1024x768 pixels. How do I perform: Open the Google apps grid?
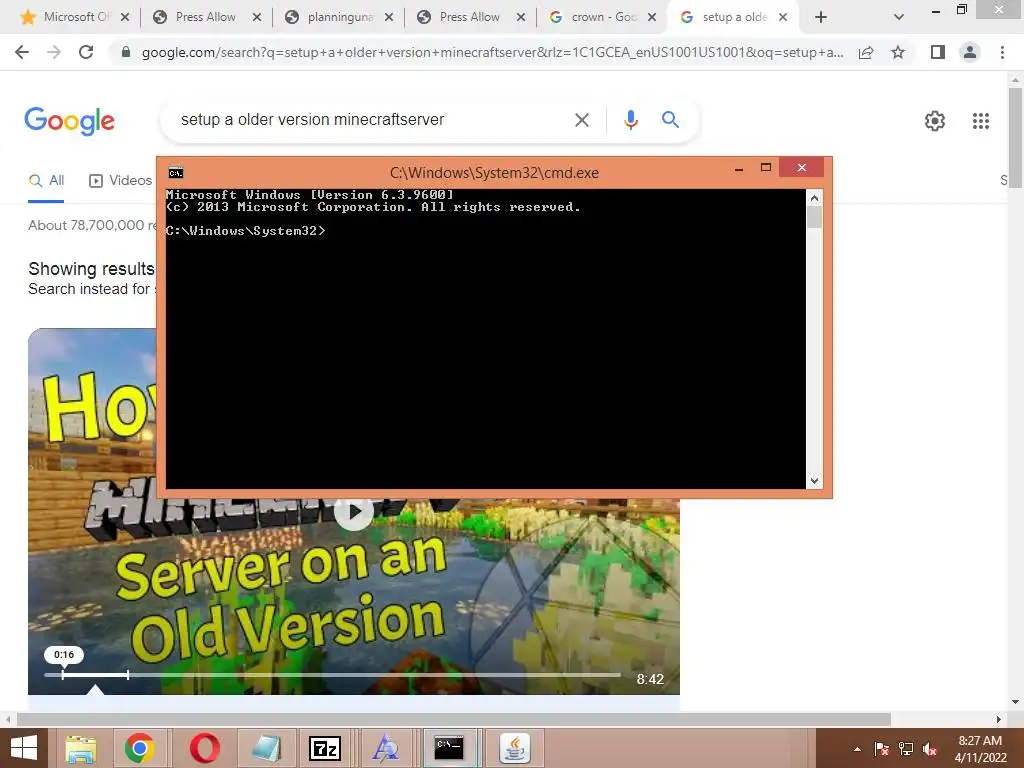point(981,121)
